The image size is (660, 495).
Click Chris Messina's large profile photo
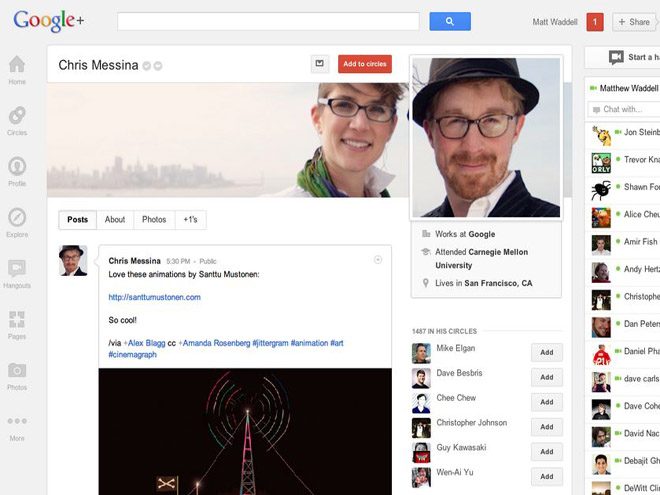[486, 137]
